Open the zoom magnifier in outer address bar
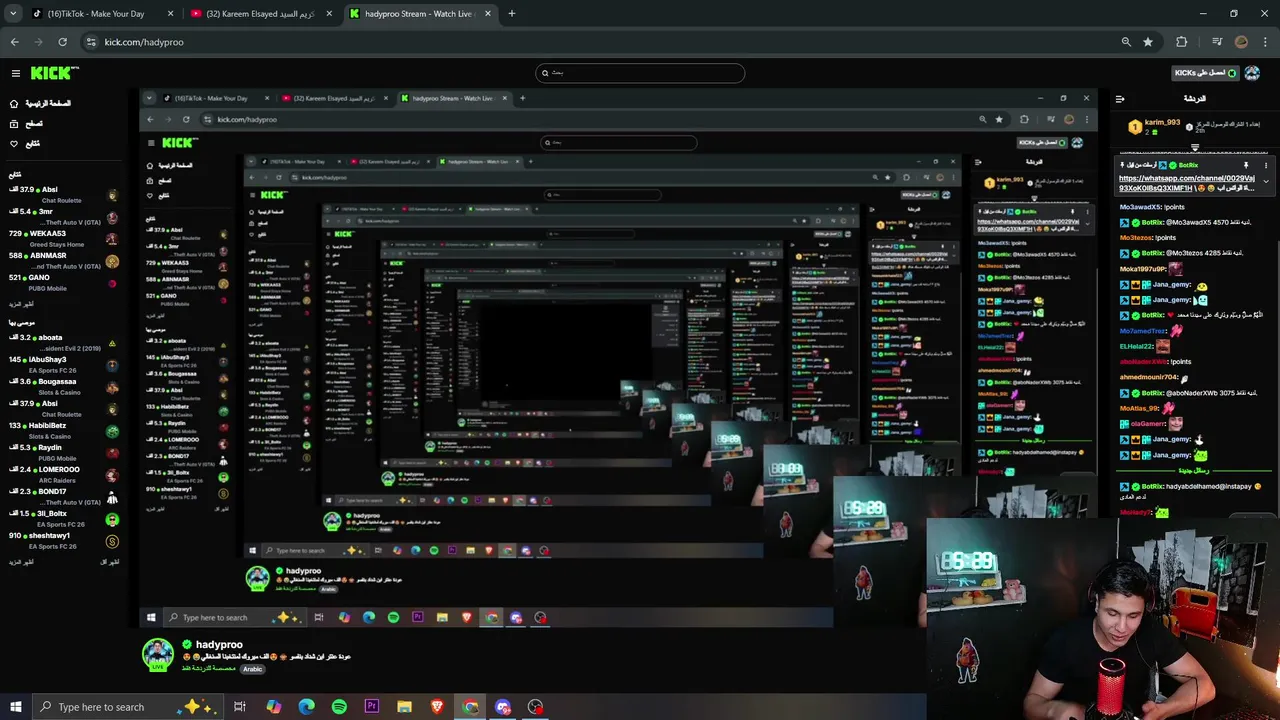The height and width of the screenshot is (720, 1280). 1126,42
